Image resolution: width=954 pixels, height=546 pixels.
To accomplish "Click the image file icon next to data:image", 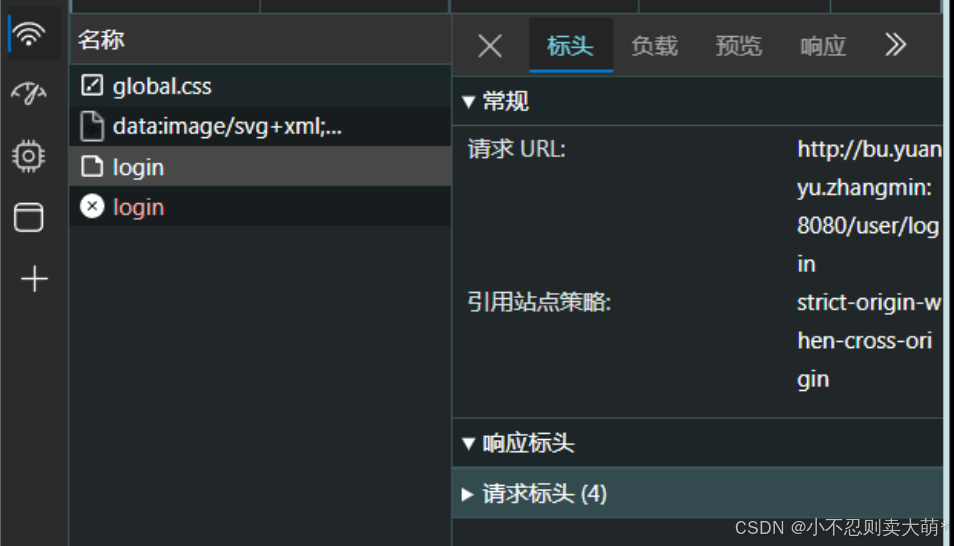I will click(92, 126).
